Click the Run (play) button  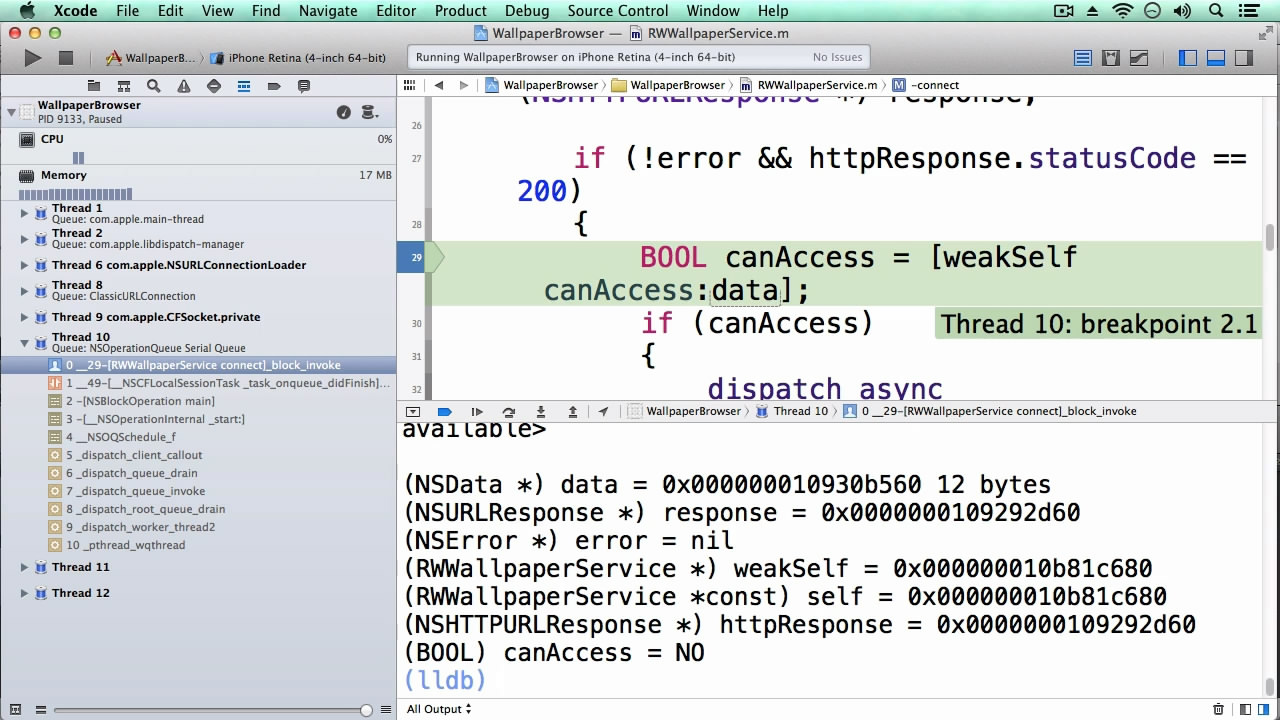coord(33,58)
